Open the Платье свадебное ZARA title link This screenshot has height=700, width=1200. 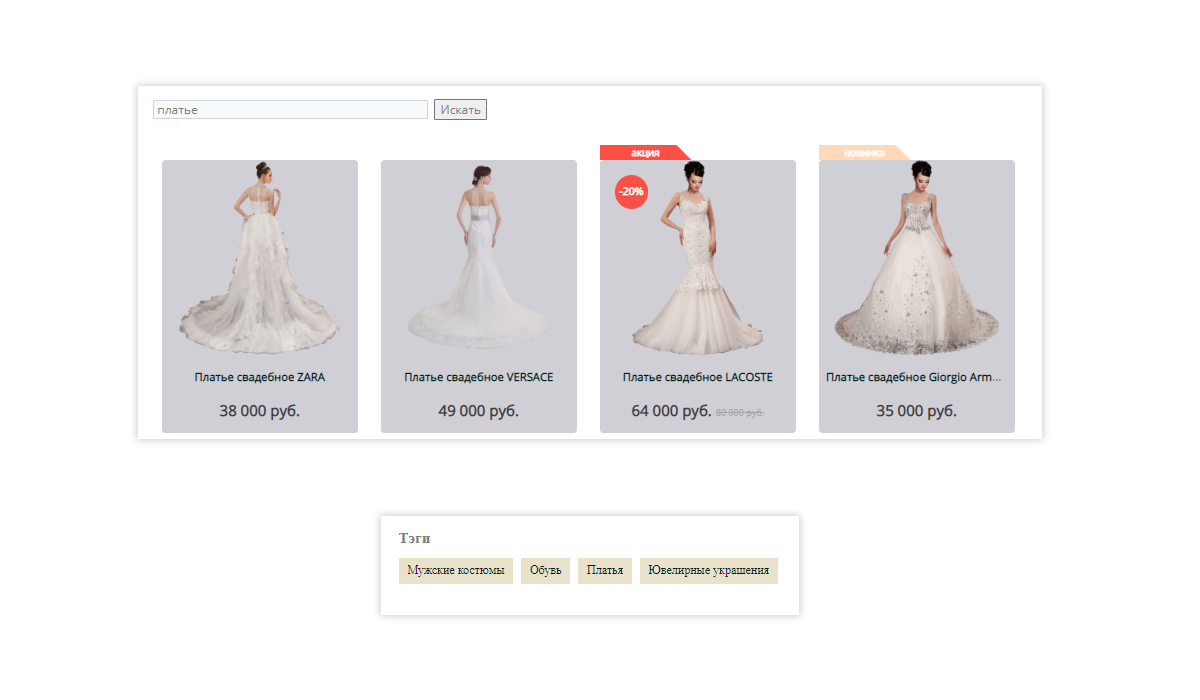coord(260,378)
